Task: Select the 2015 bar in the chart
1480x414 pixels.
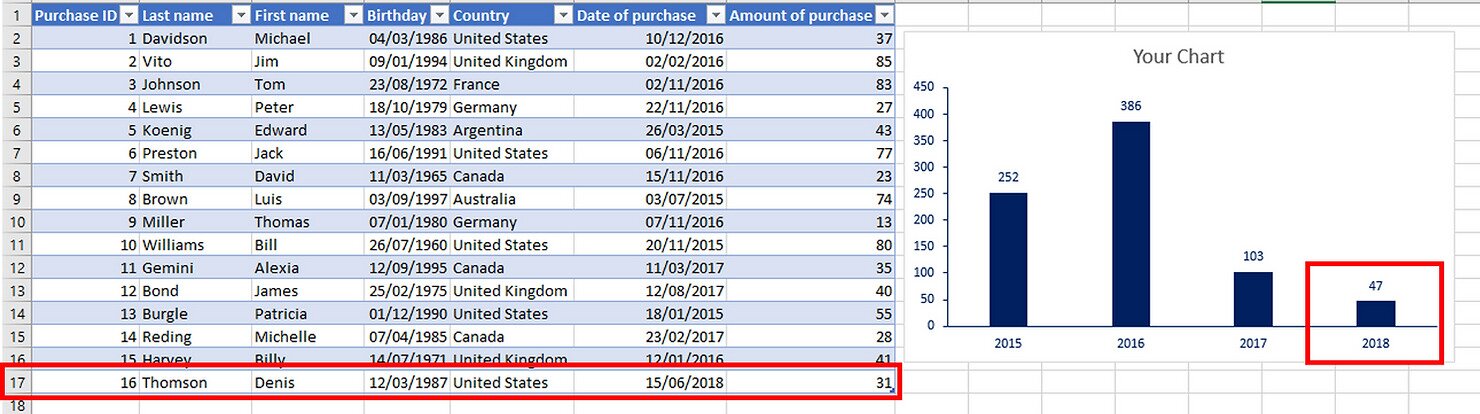Action: (1008, 259)
